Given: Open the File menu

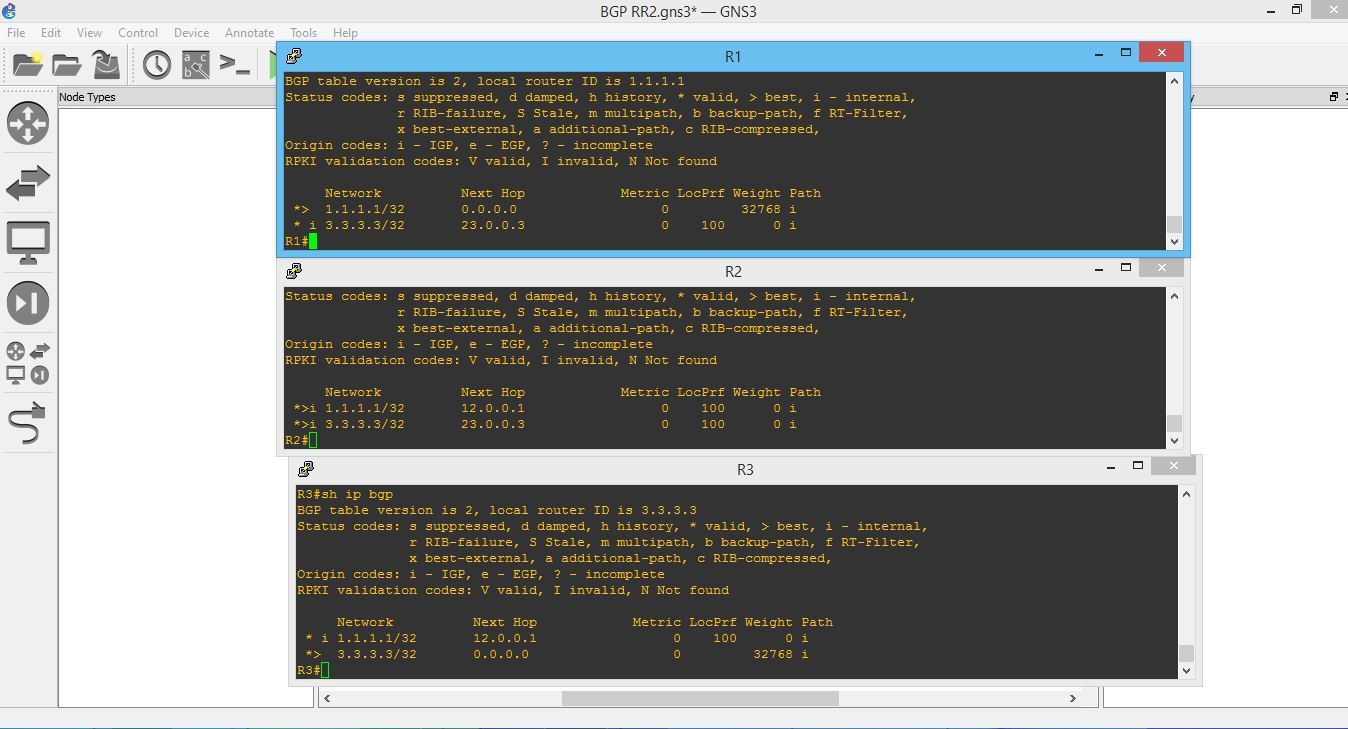Looking at the screenshot, I should tap(16, 33).
